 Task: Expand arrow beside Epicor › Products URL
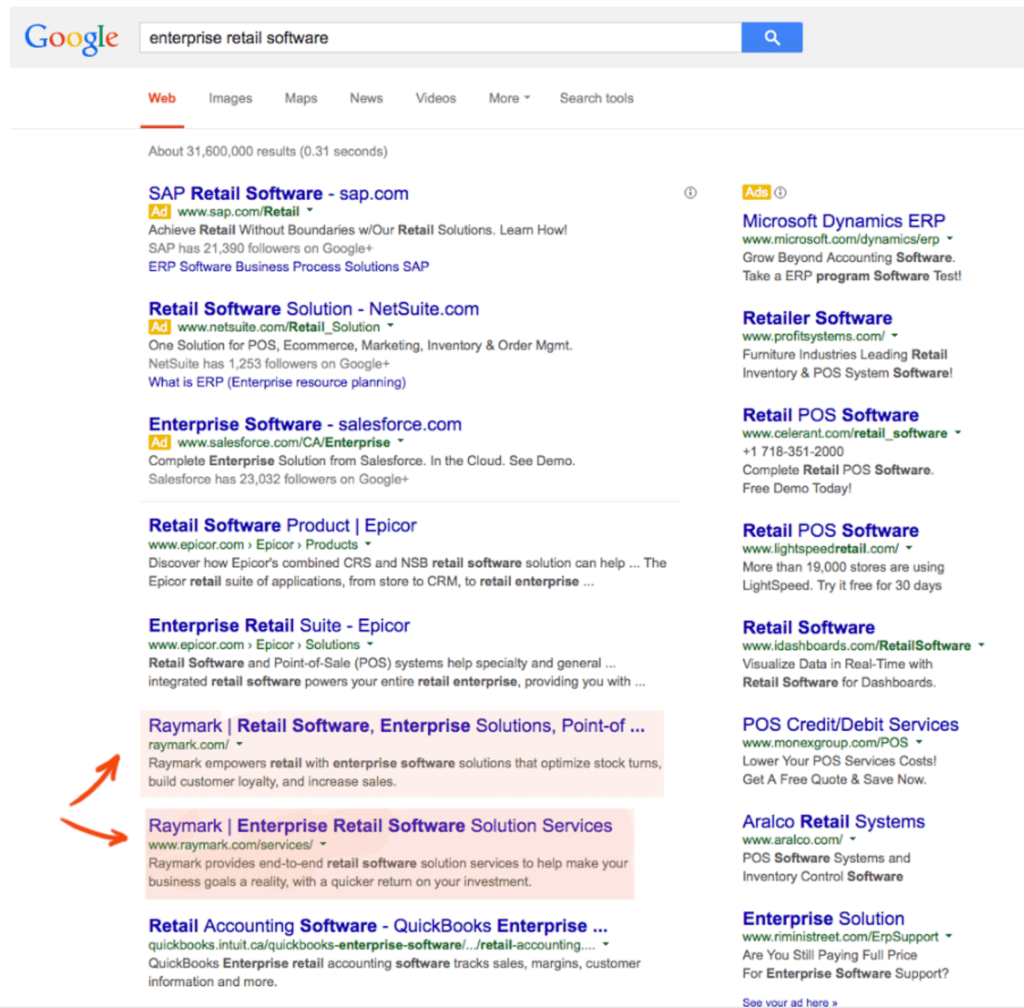tap(368, 543)
